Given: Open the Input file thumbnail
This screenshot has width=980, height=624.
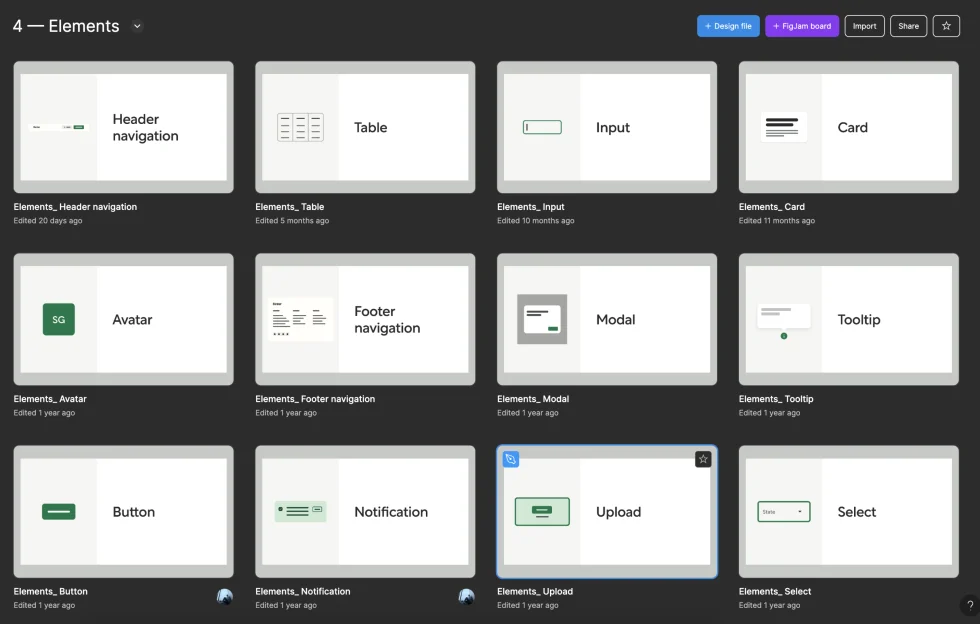Looking at the screenshot, I should tap(607, 127).
